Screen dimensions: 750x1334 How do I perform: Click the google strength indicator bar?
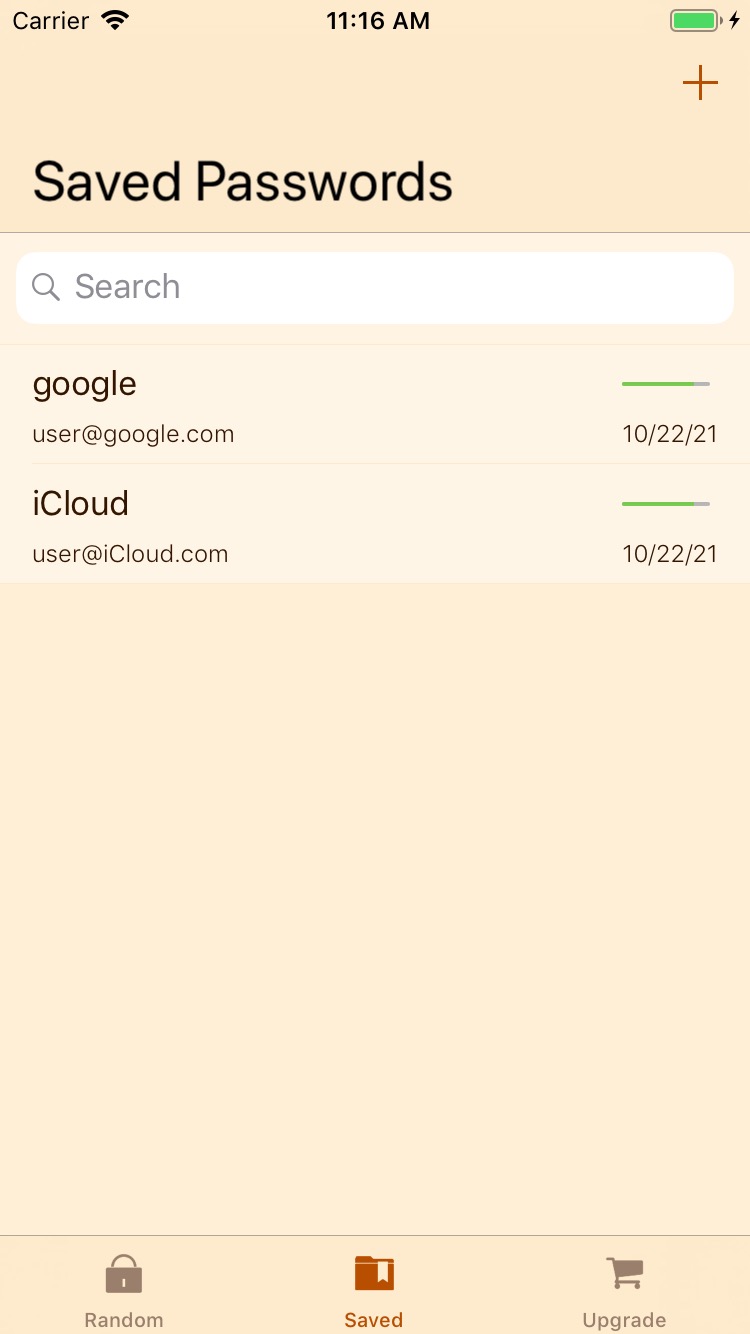[666, 384]
